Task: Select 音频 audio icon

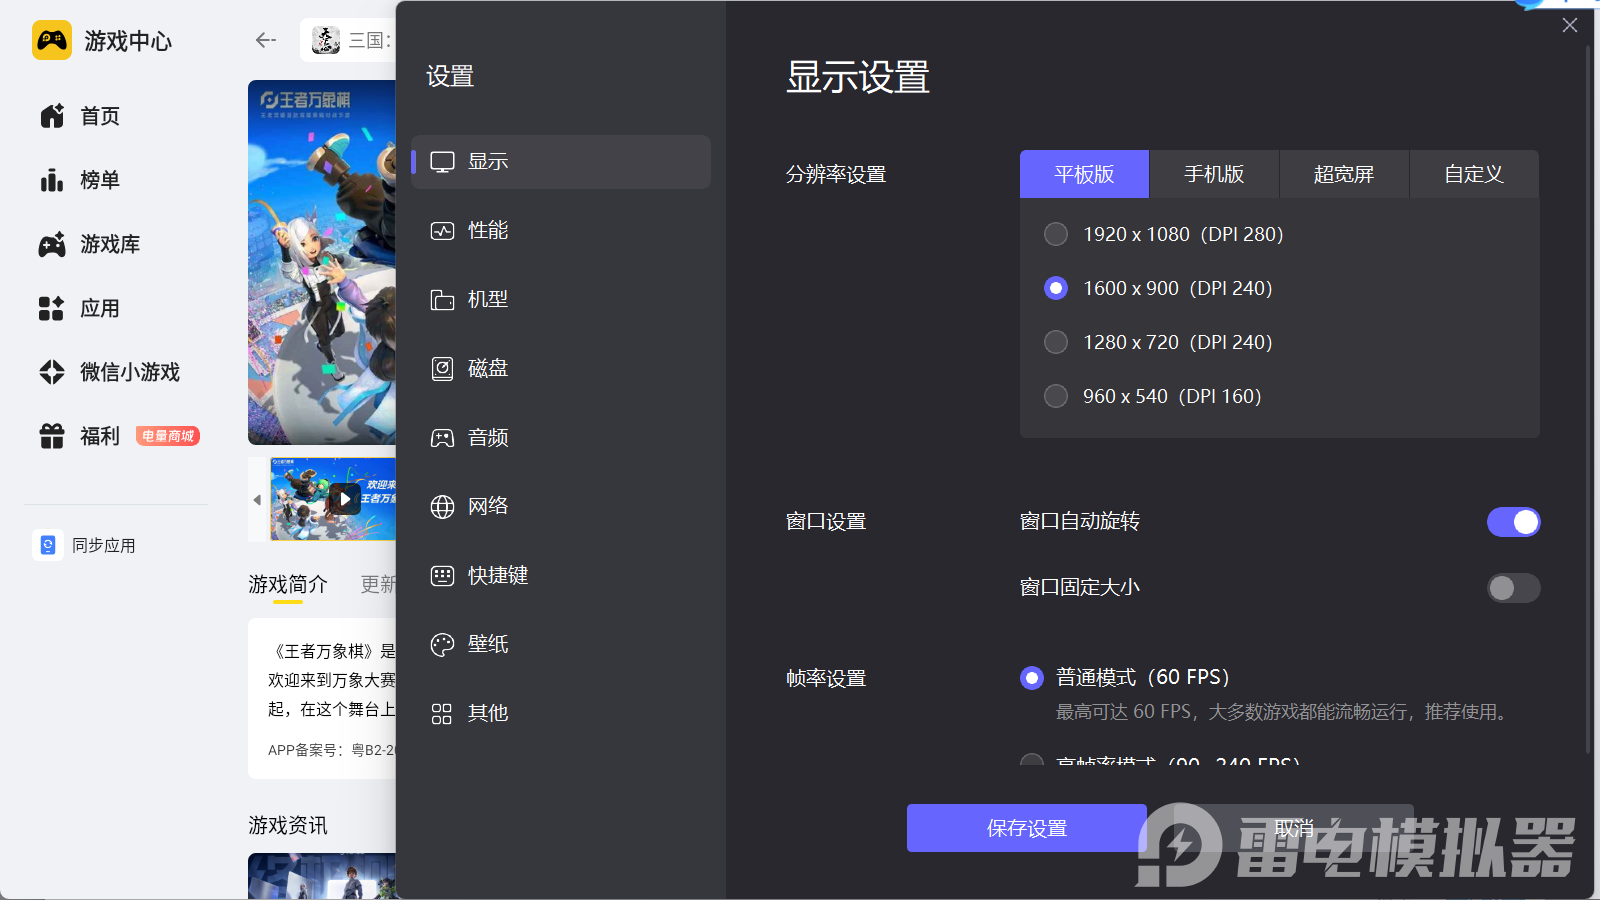Action: tap(442, 438)
